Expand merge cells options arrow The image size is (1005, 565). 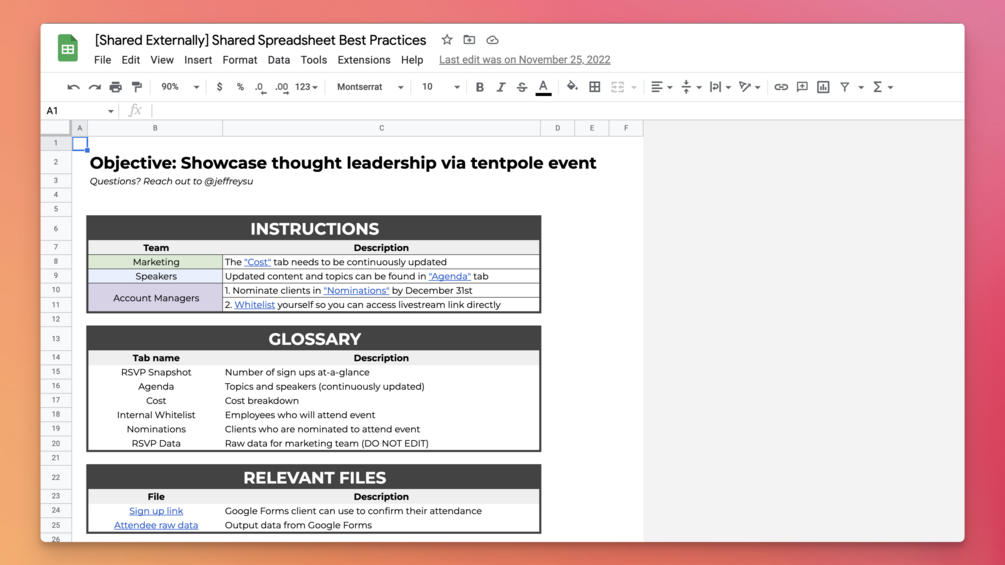click(634, 87)
